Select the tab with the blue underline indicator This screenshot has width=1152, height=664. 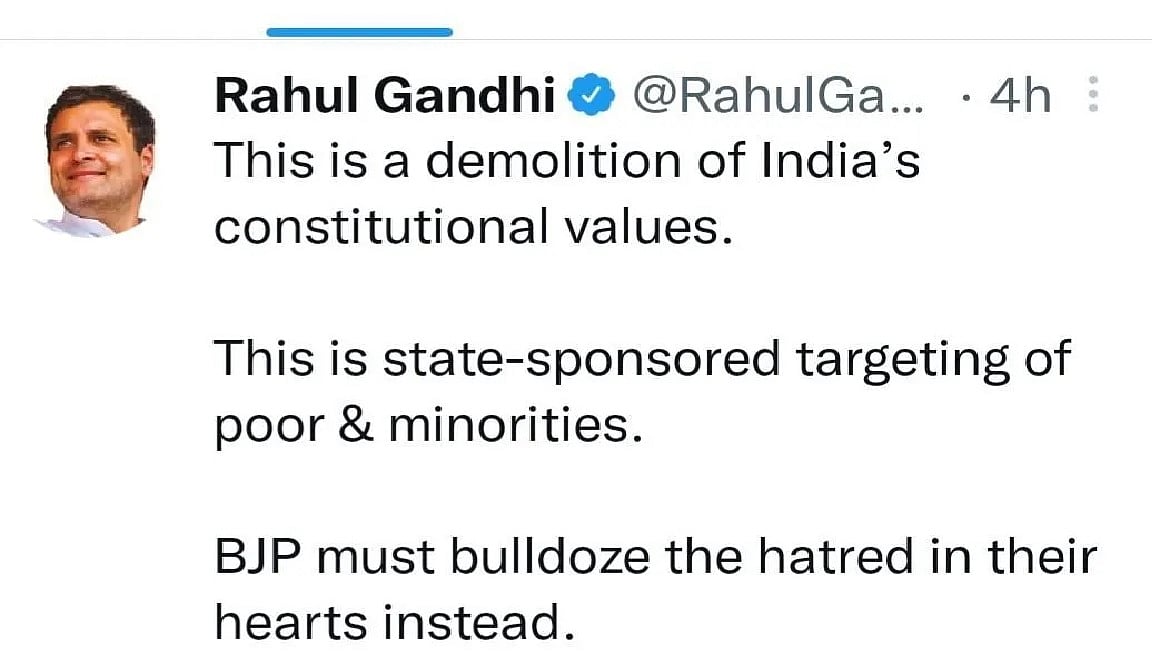pos(359,32)
